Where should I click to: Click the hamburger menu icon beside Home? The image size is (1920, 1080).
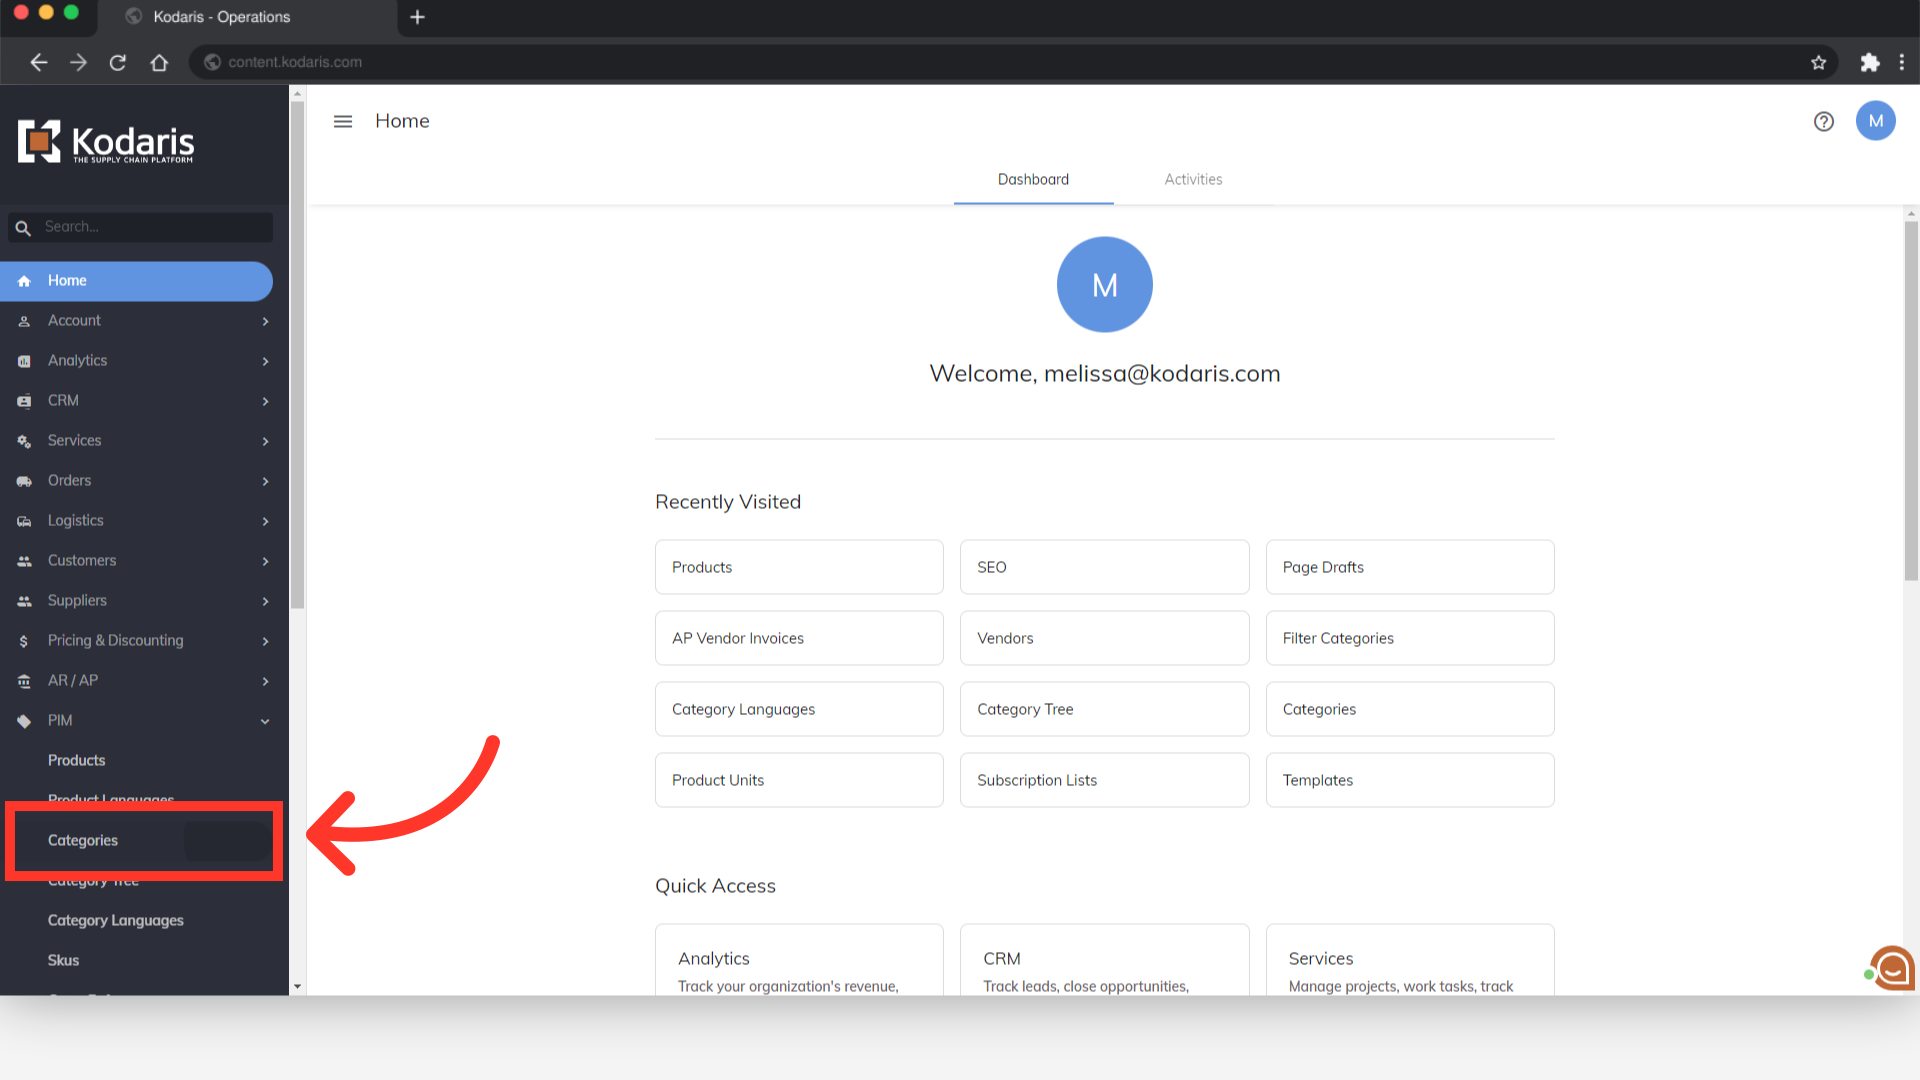343,121
